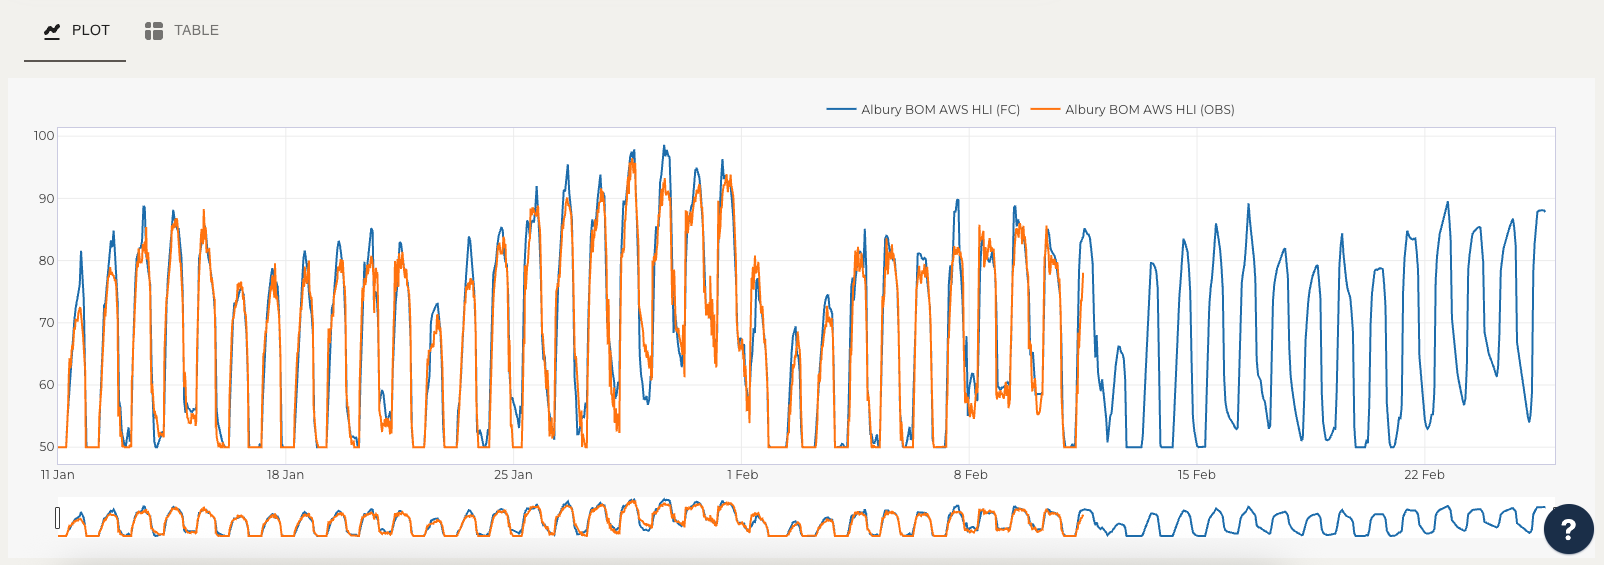Click the 15 Feb x-axis label

point(1196,475)
